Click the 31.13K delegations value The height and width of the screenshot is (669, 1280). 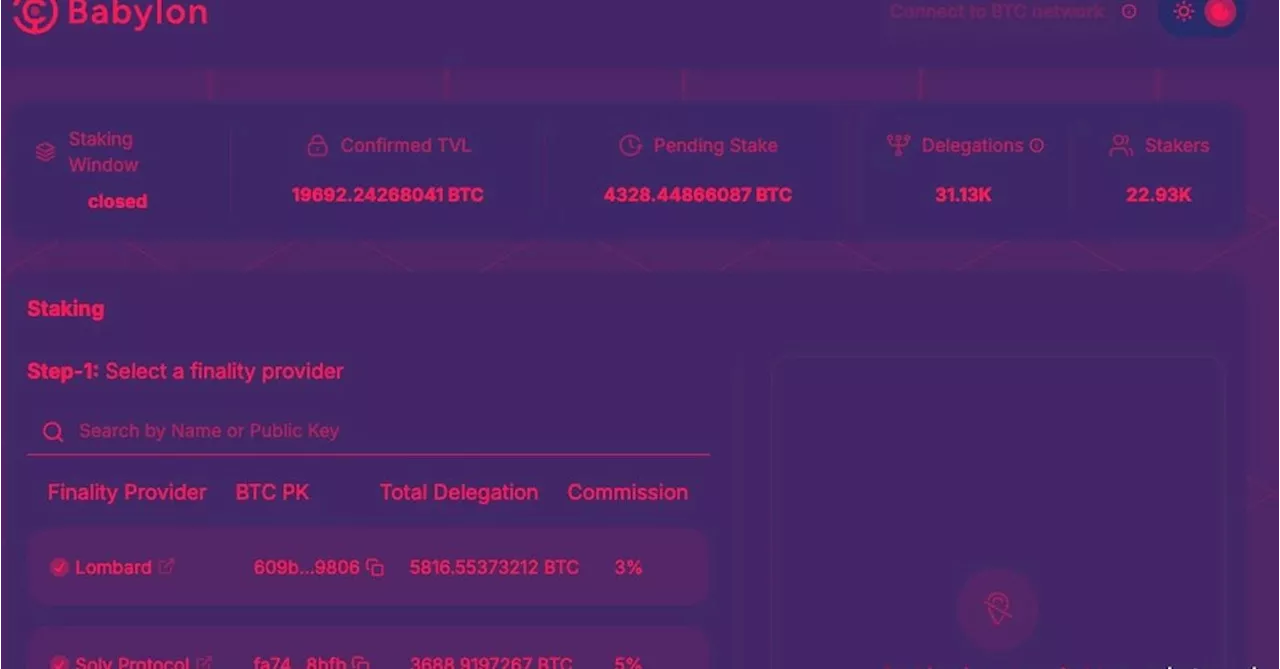point(963,195)
